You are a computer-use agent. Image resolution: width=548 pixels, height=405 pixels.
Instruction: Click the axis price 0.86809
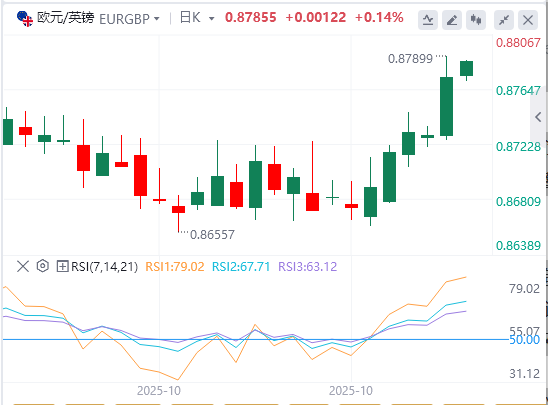[x=518, y=202]
